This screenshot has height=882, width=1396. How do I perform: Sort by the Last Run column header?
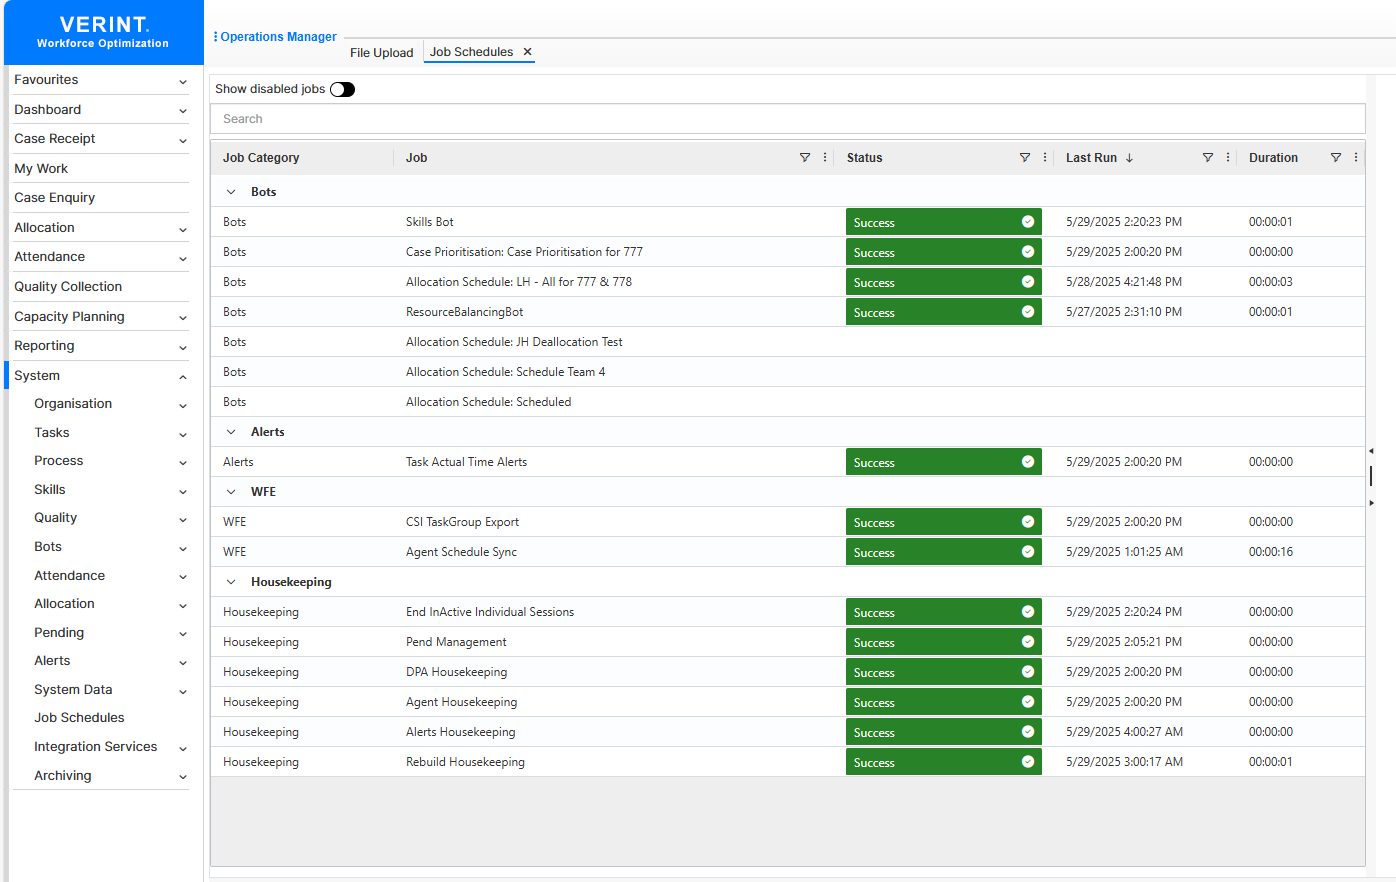[1091, 158]
